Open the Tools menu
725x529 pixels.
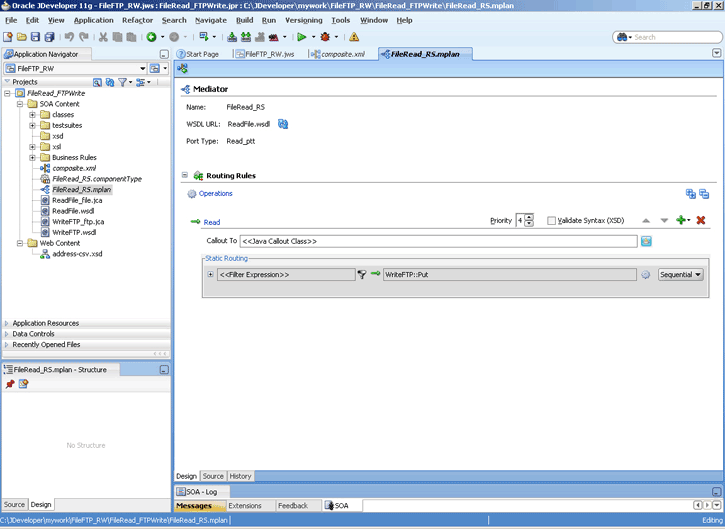pos(340,20)
